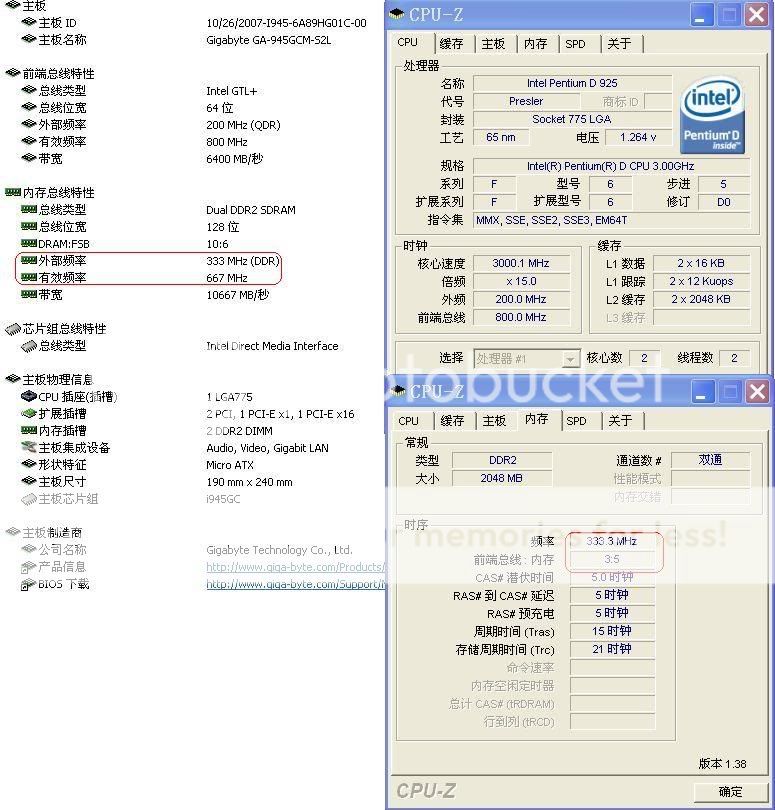
Task: Open the SPD tab in upper CPU-Z window
Action: [x=575, y=44]
